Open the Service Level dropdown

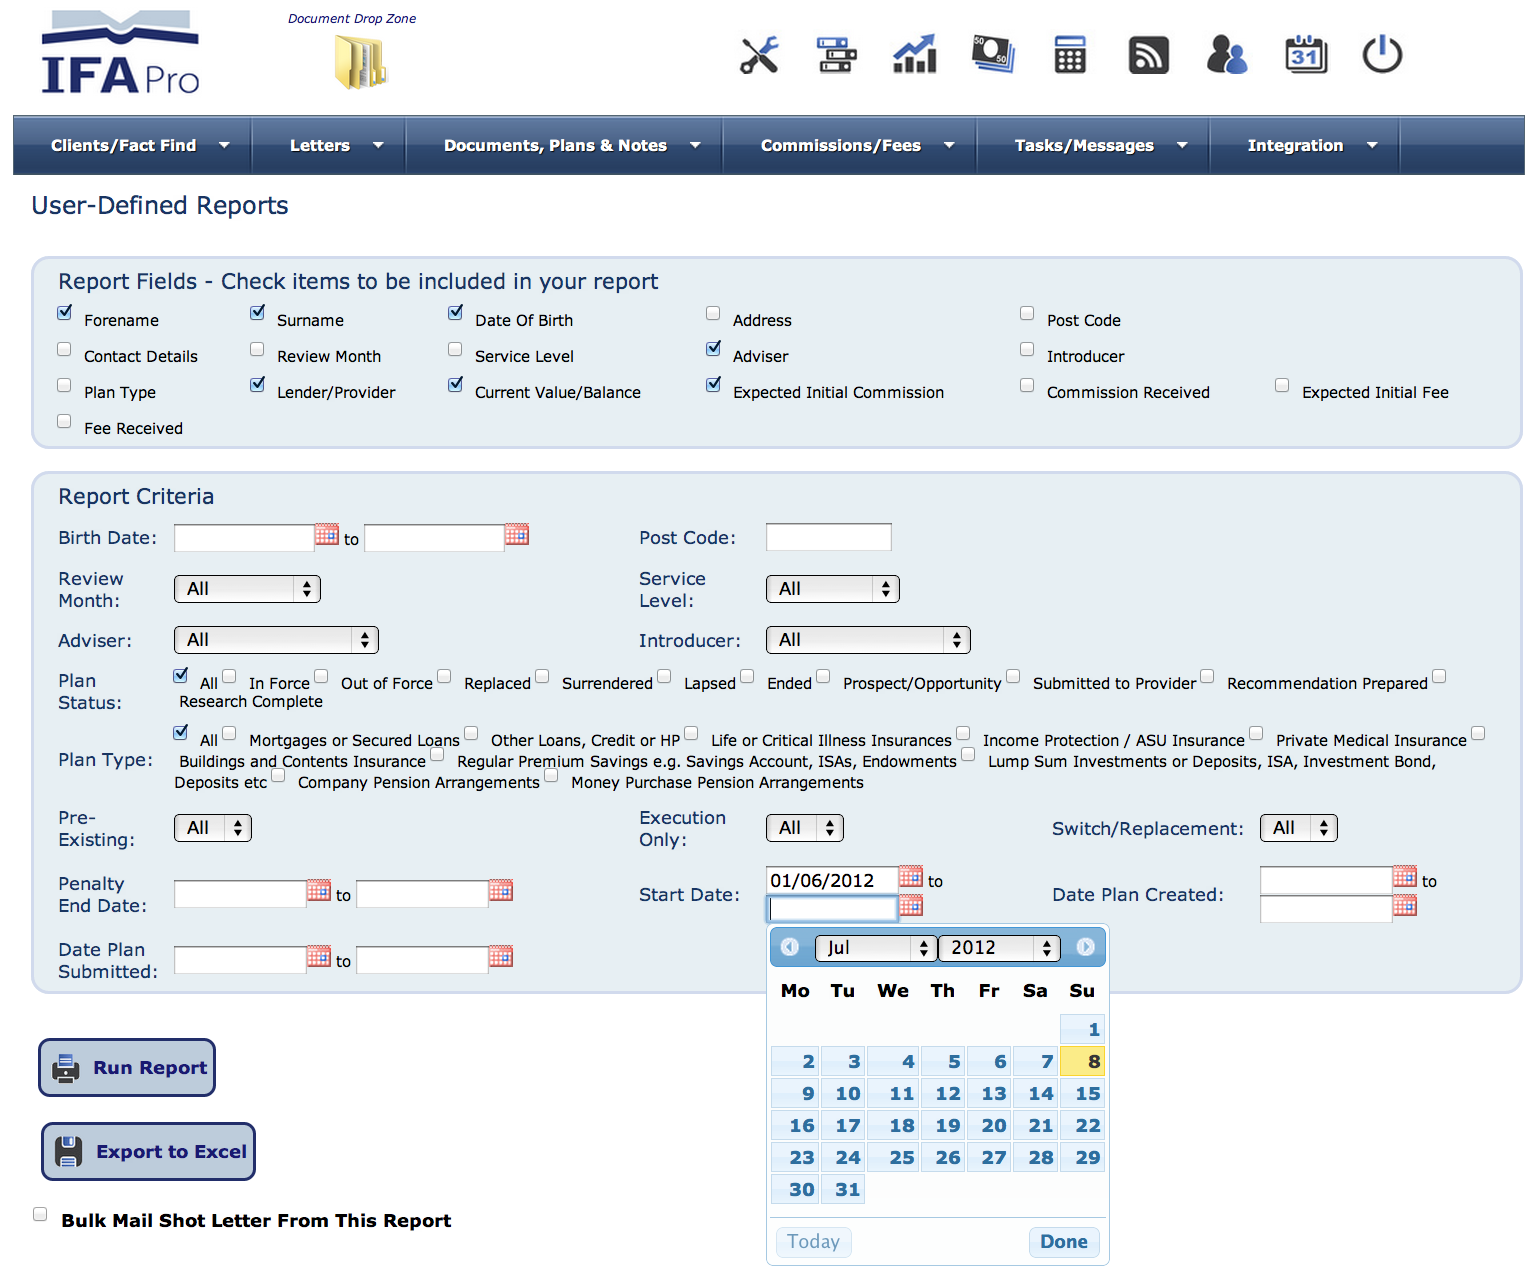pyautogui.click(x=833, y=589)
